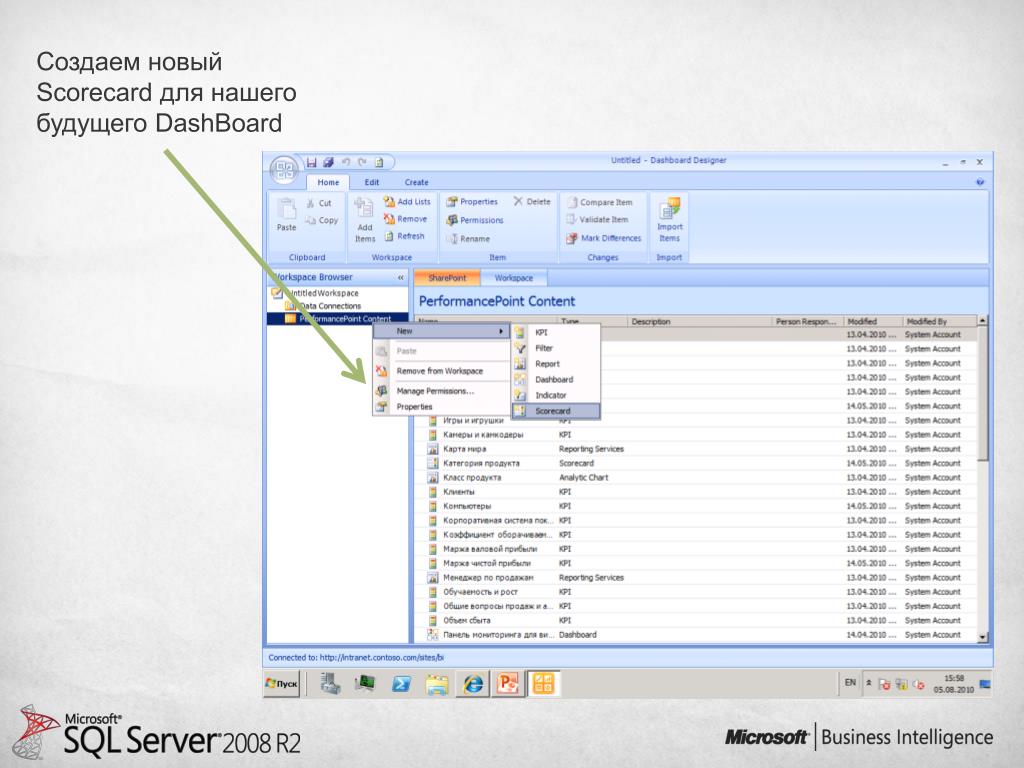
Task: Select the Клиенты KPI row
Action: [x=696, y=492]
